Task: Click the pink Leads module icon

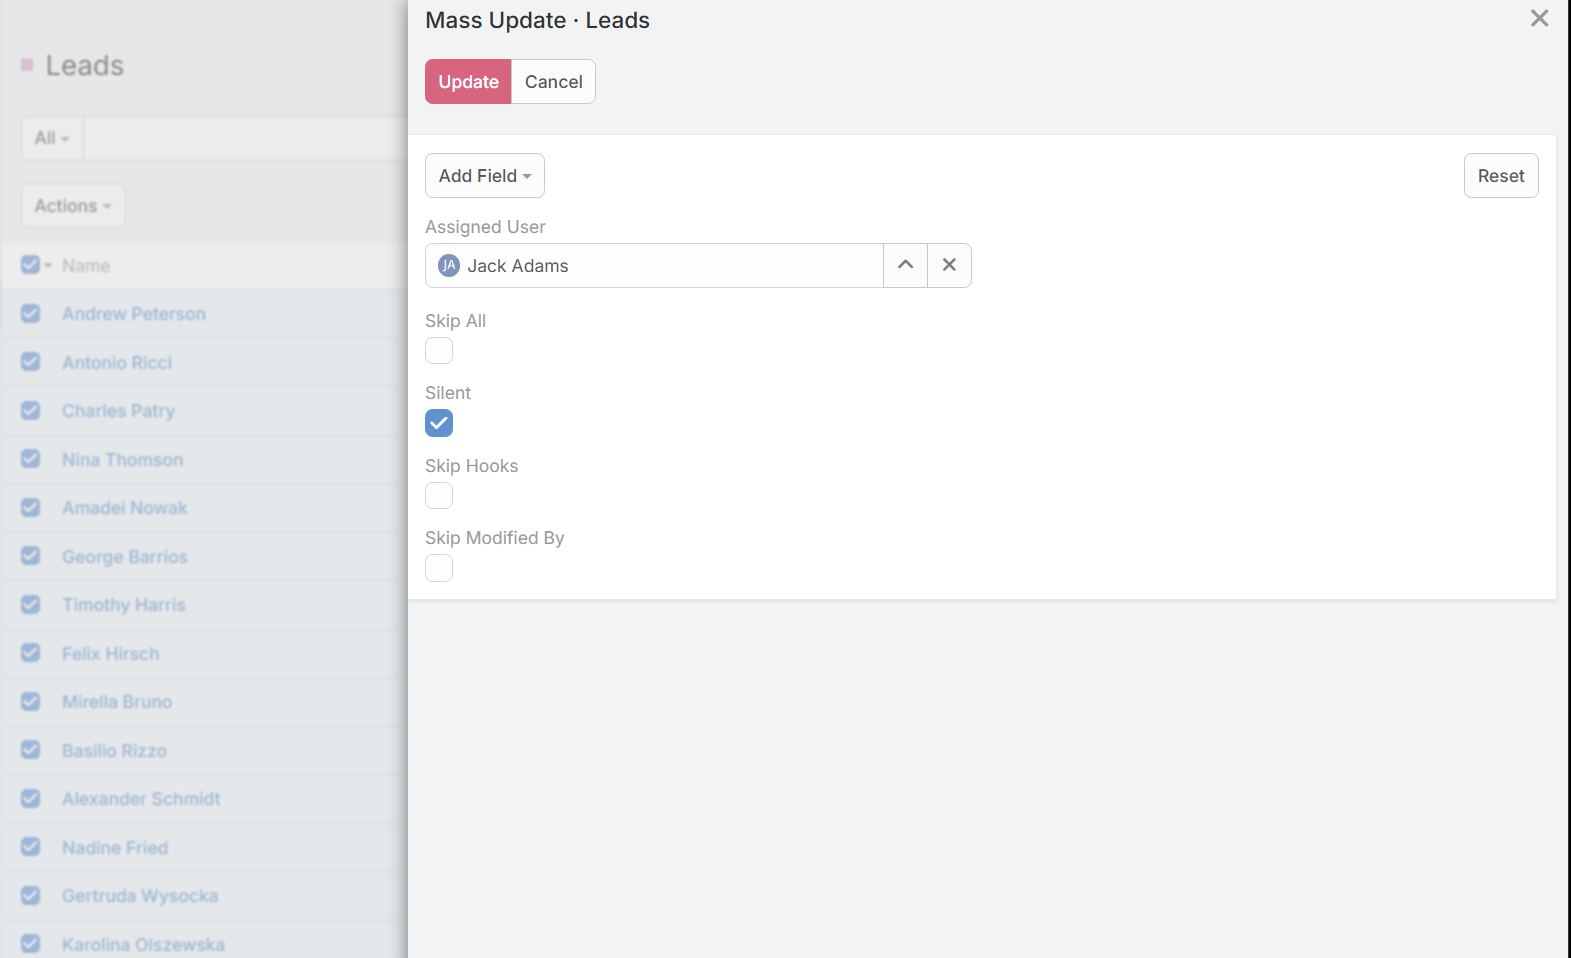Action: tap(27, 66)
